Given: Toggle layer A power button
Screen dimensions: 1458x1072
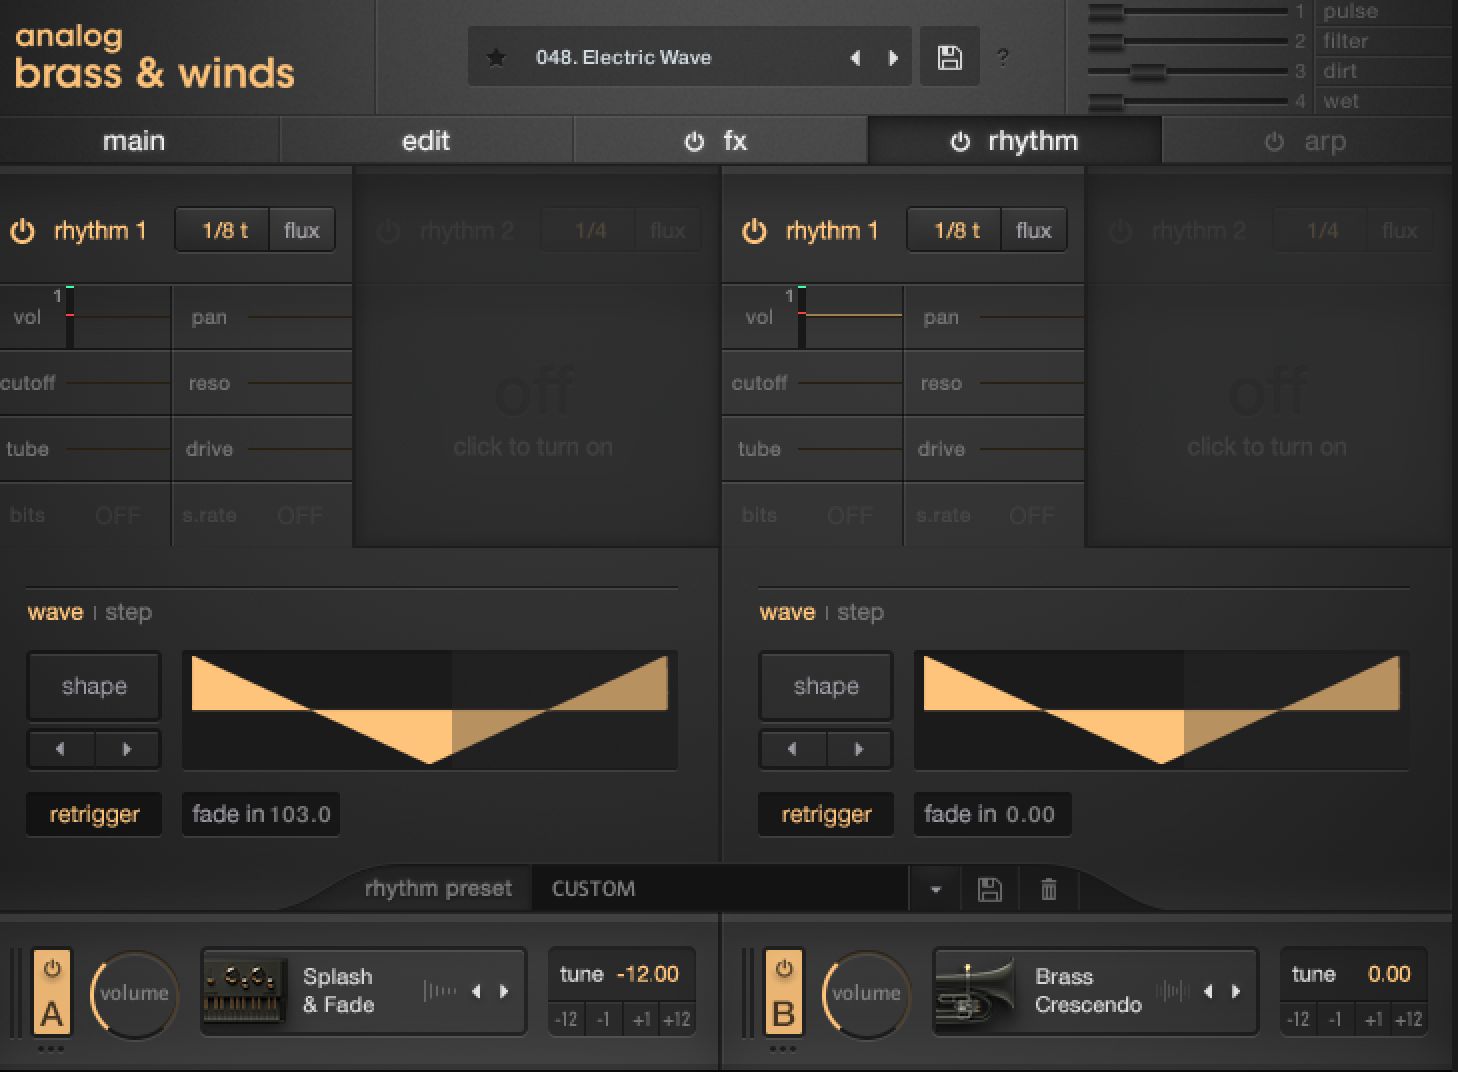Looking at the screenshot, I should 52,969.
